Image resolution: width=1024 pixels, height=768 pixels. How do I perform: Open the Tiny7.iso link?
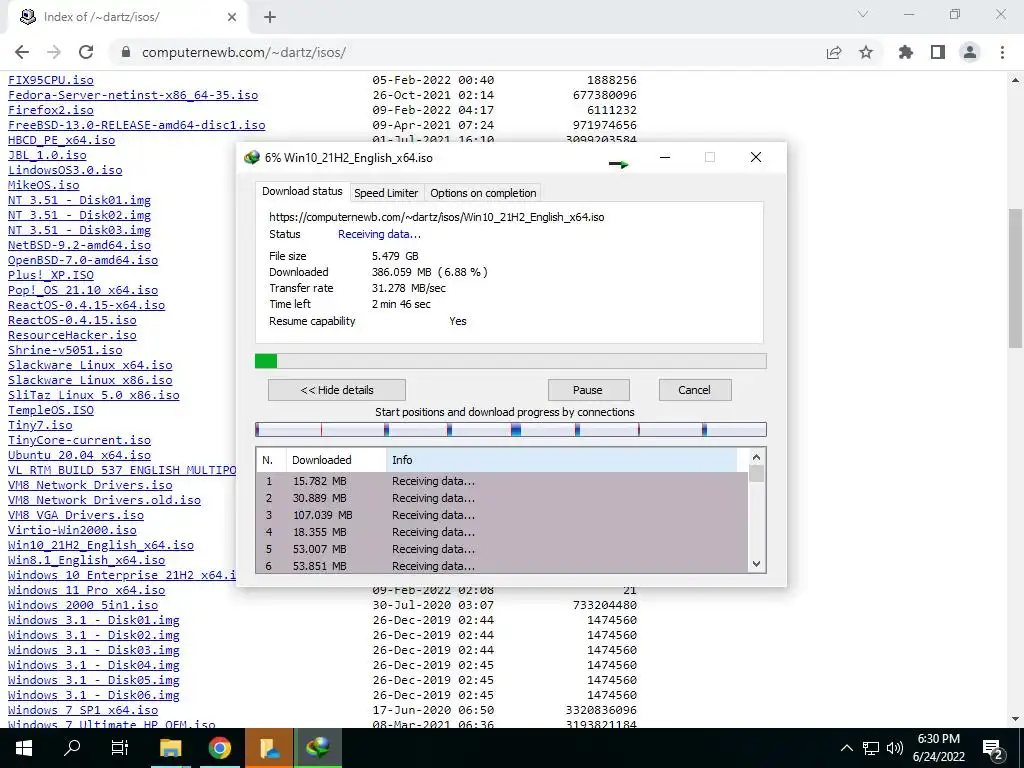coord(40,425)
